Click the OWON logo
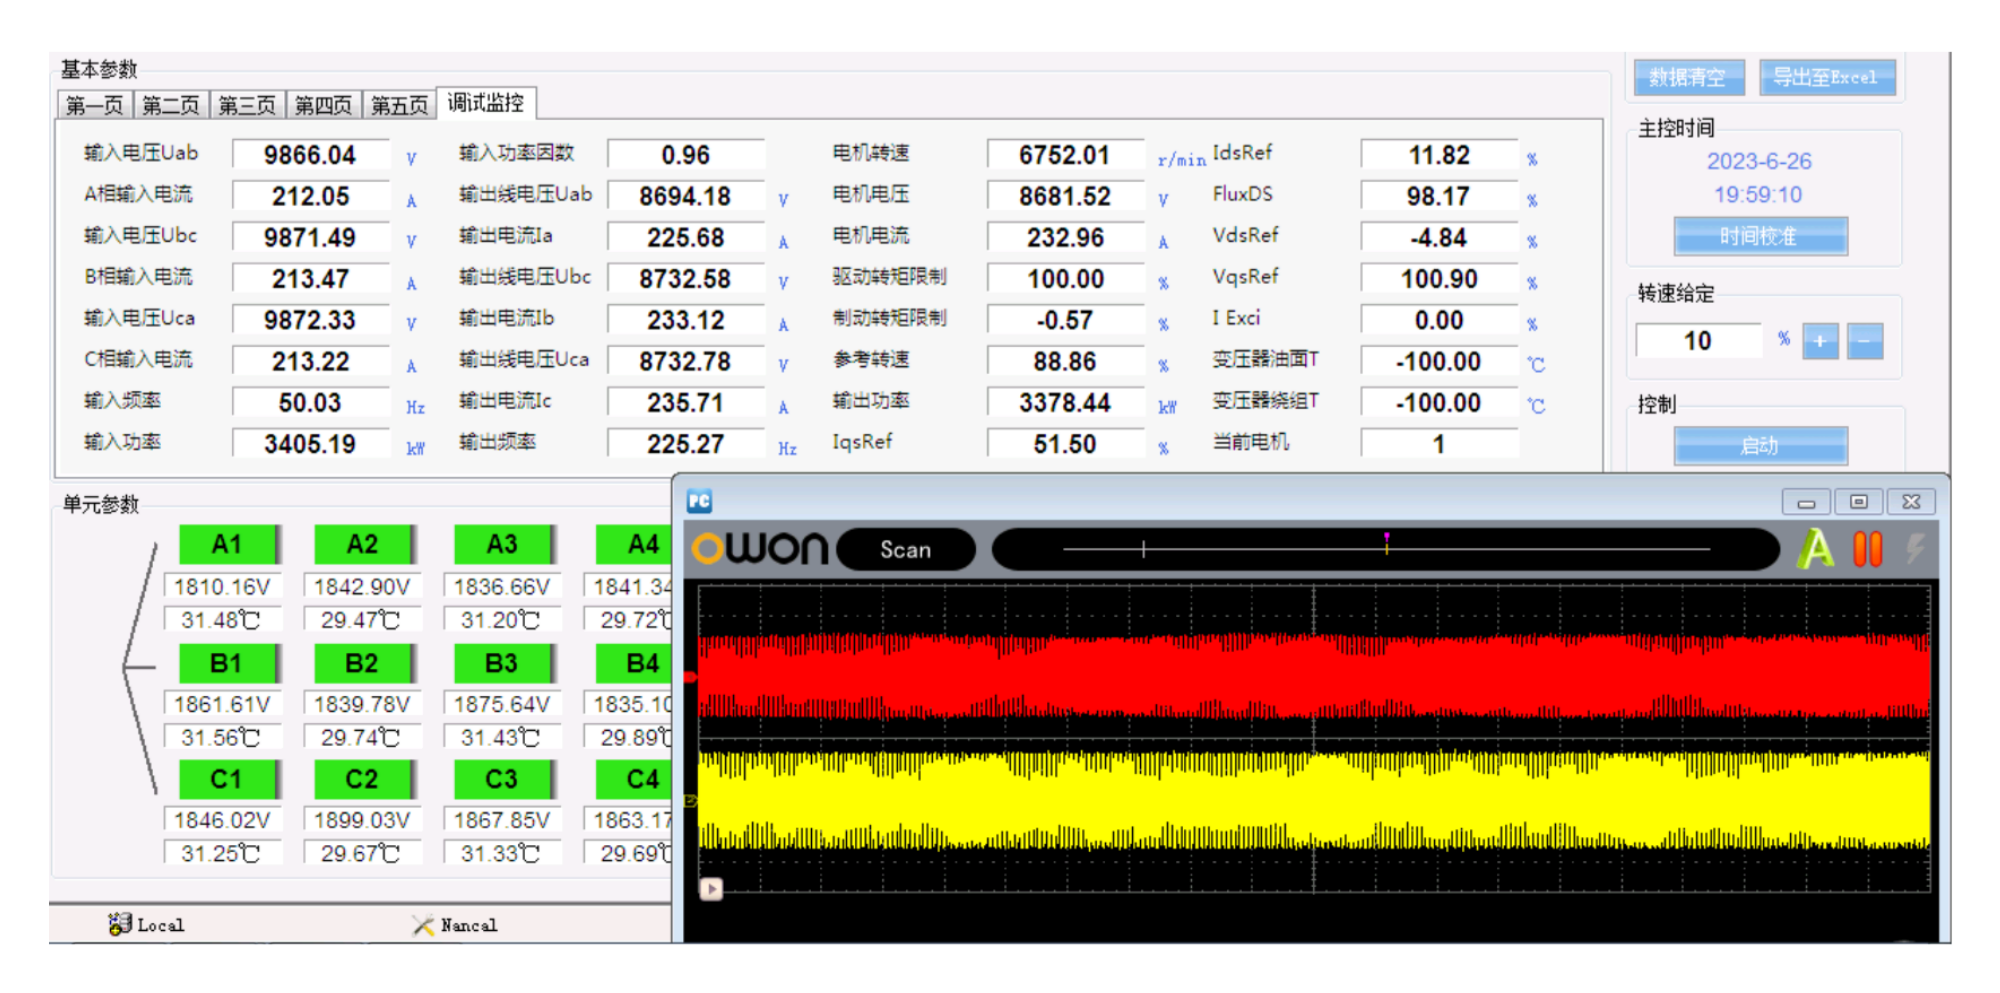2000x993 pixels. (x=760, y=549)
